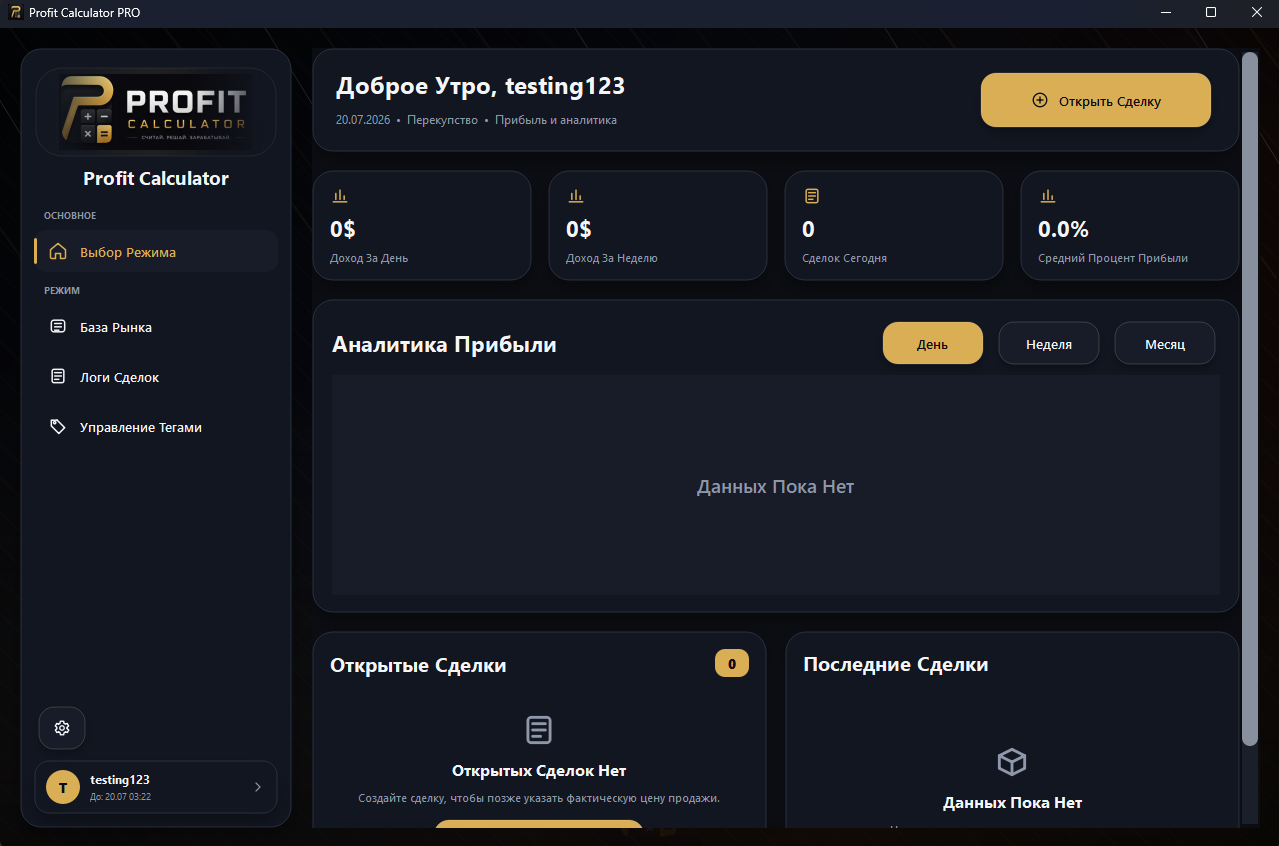
Task: Close the Profit Calculator PRO window
Action: [1256, 12]
